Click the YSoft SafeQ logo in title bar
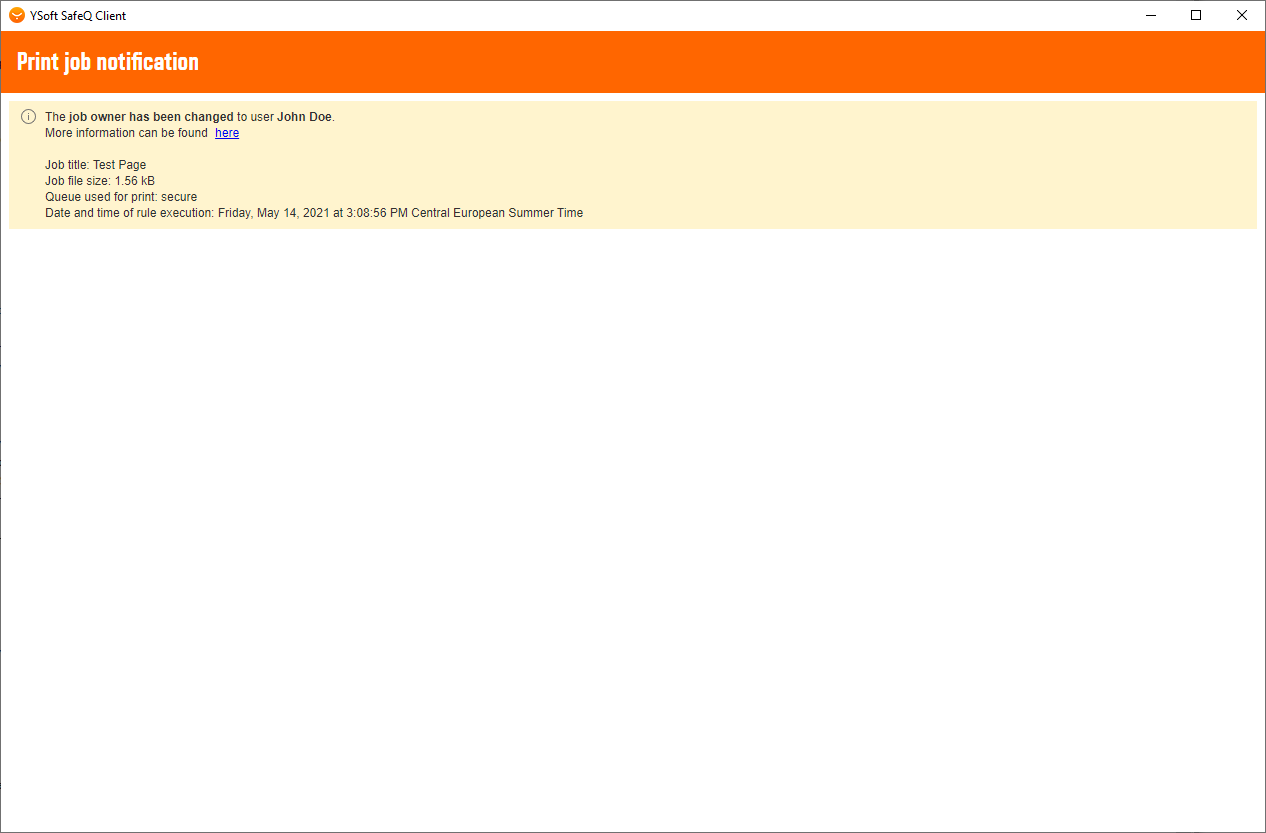 point(17,15)
